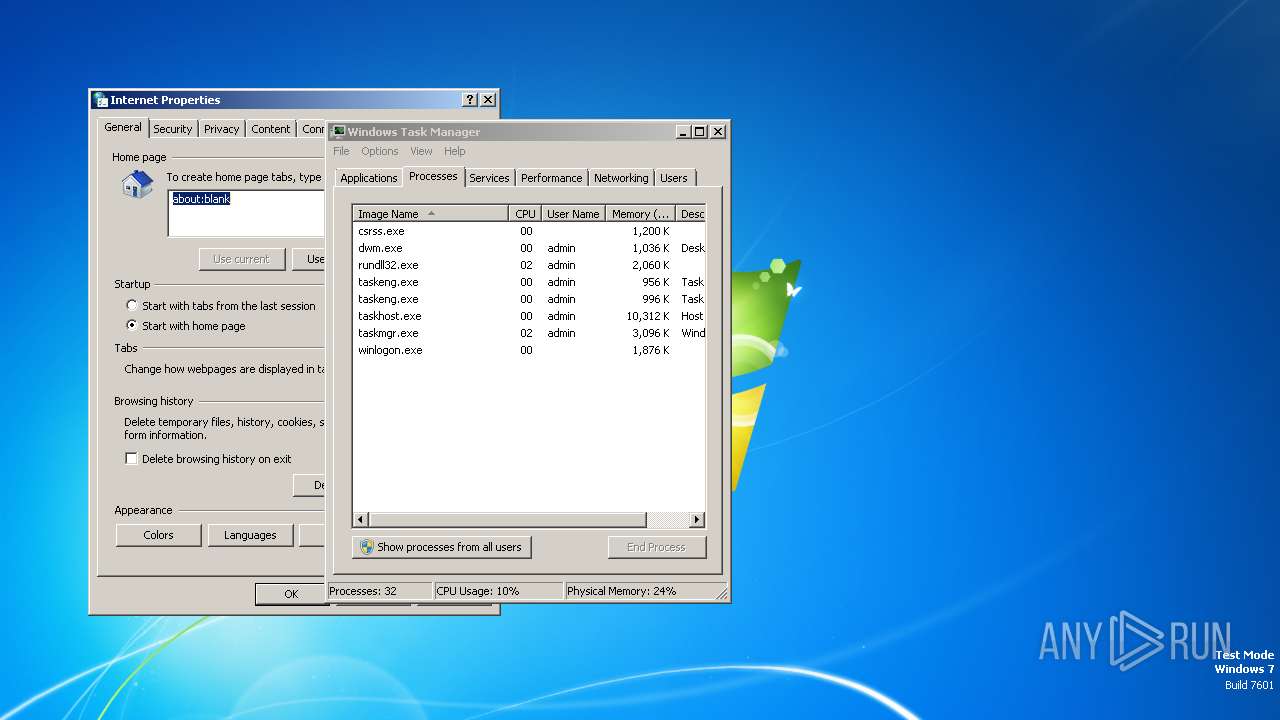Sort processes by User Name column
The height and width of the screenshot is (720, 1280).
pos(574,214)
